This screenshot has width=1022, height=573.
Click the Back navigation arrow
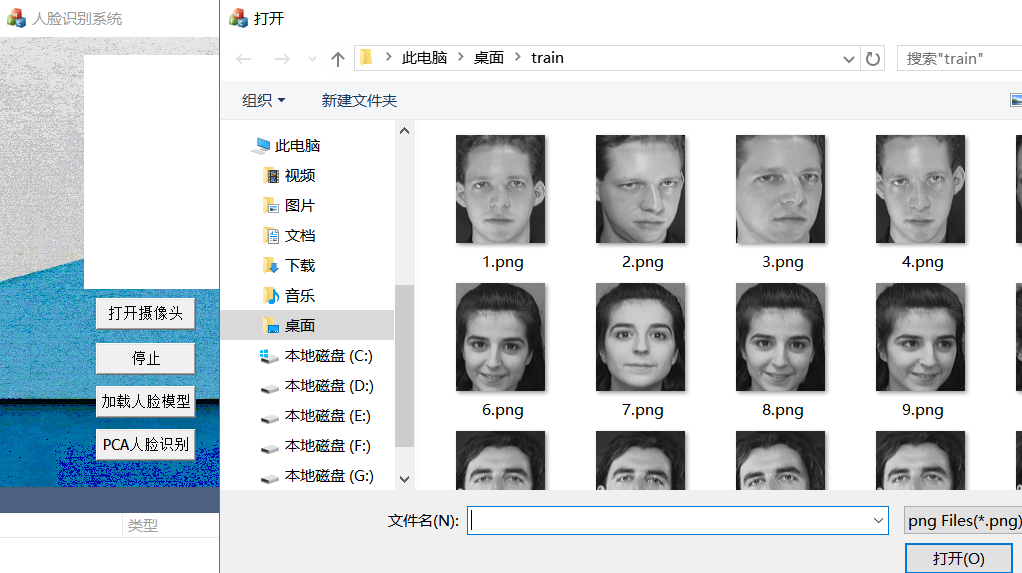point(244,59)
